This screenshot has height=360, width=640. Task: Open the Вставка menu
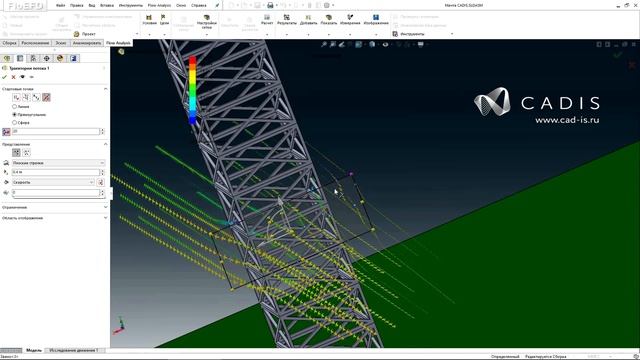pyautogui.click(x=107, y=5)
